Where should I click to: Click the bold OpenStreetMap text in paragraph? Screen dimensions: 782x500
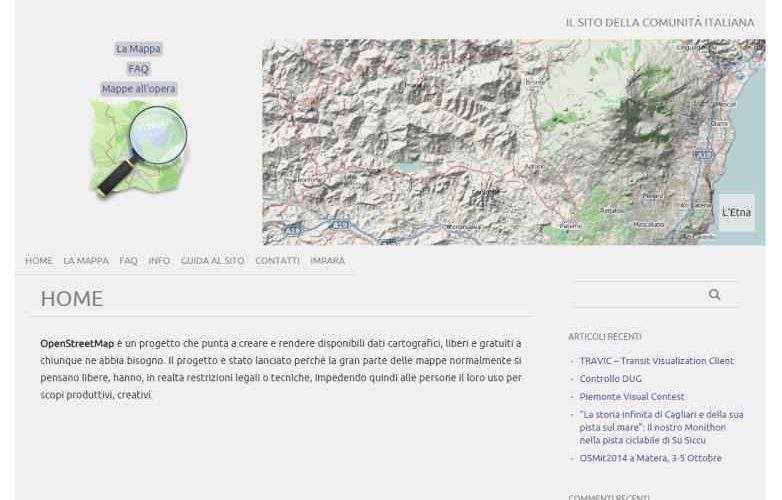pyautogui.click(x=77, y=343)
